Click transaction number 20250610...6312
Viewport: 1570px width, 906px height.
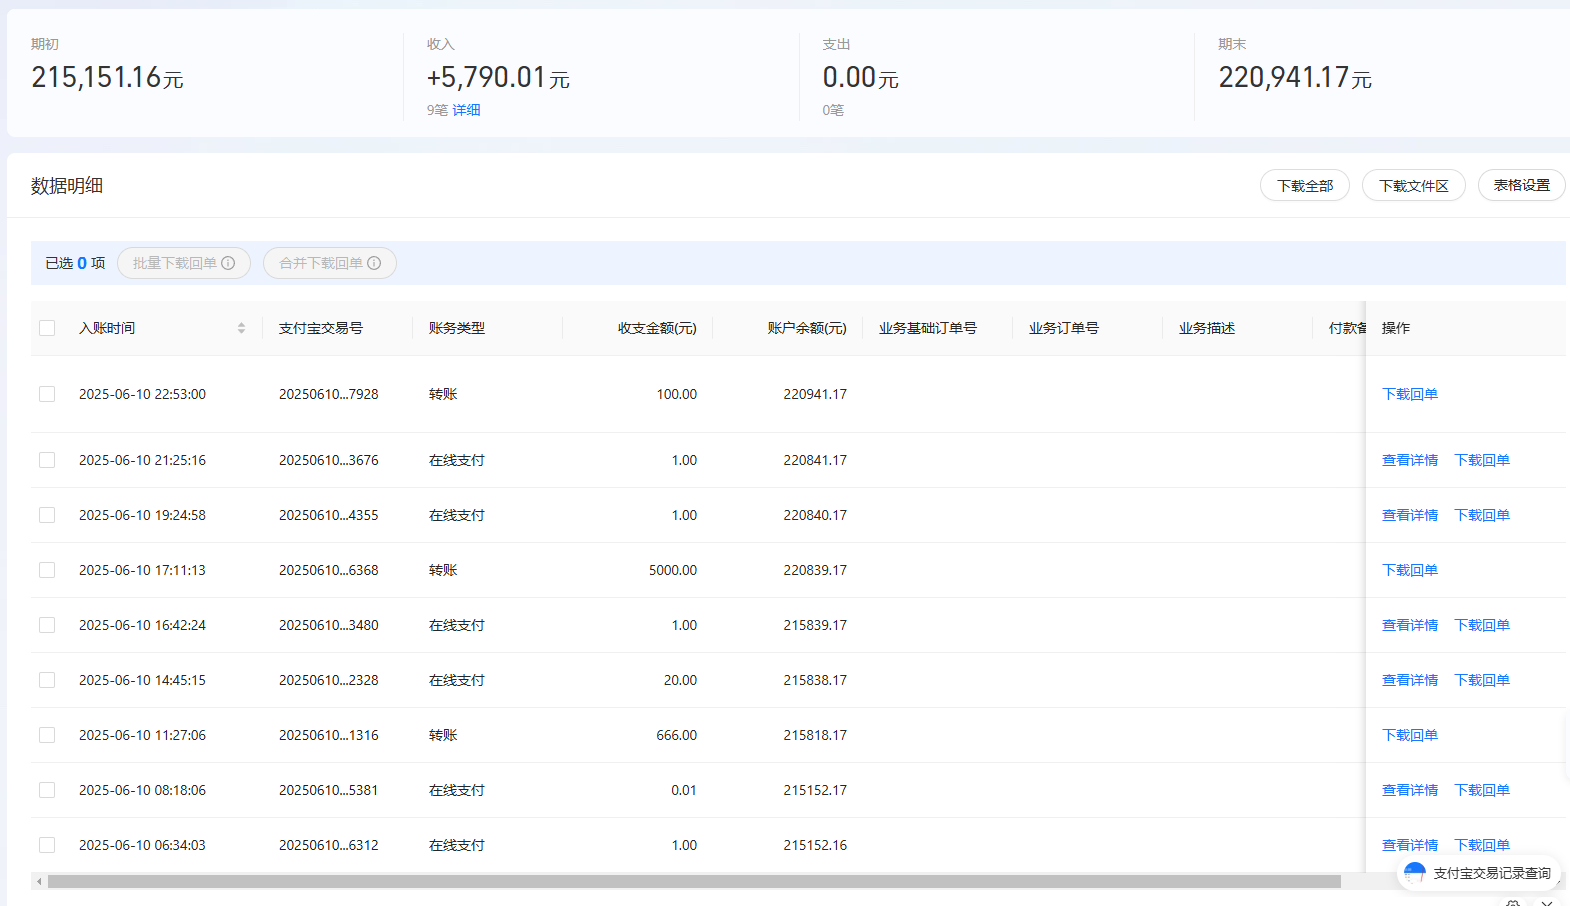329,845
